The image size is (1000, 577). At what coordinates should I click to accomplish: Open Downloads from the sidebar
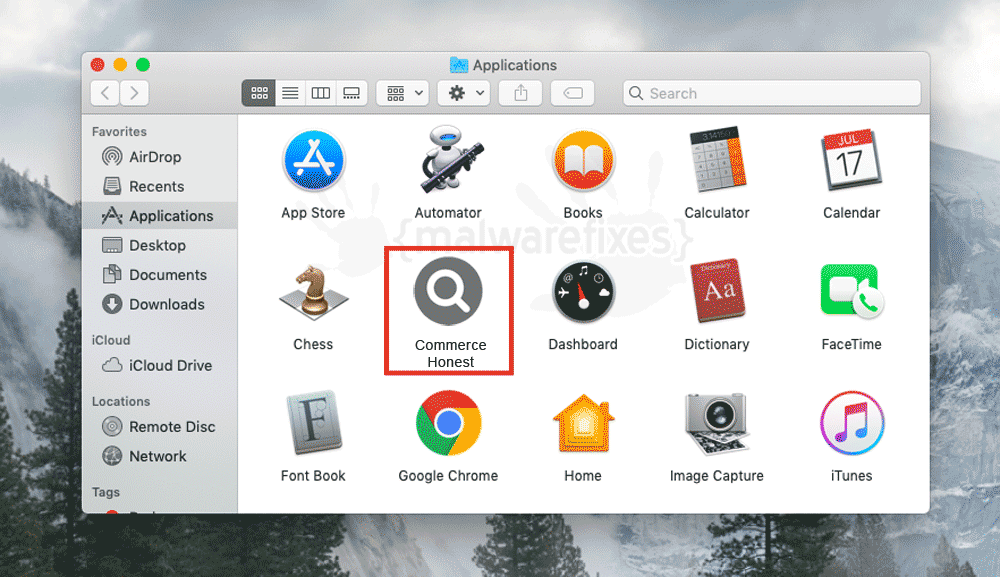tap(159, 304)
